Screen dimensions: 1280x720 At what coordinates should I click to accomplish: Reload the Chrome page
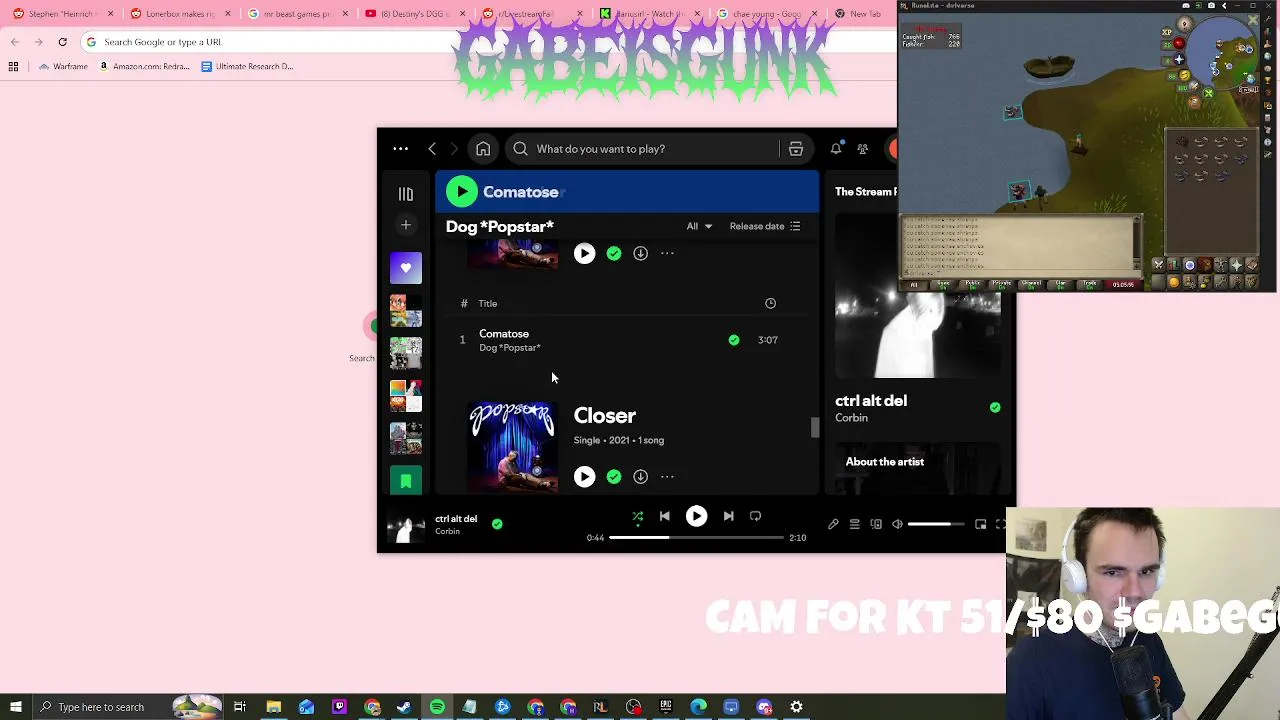tap(62, 42)
